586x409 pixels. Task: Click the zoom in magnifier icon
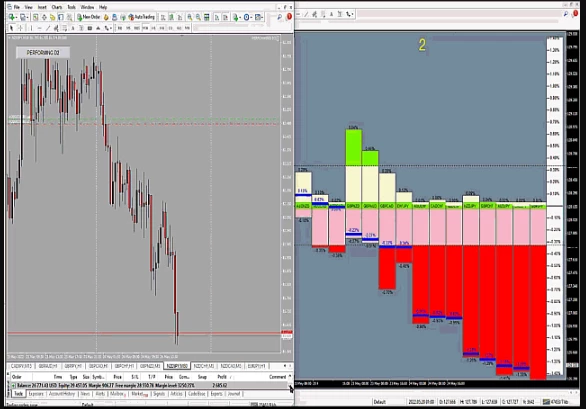(x=190, y=17)
